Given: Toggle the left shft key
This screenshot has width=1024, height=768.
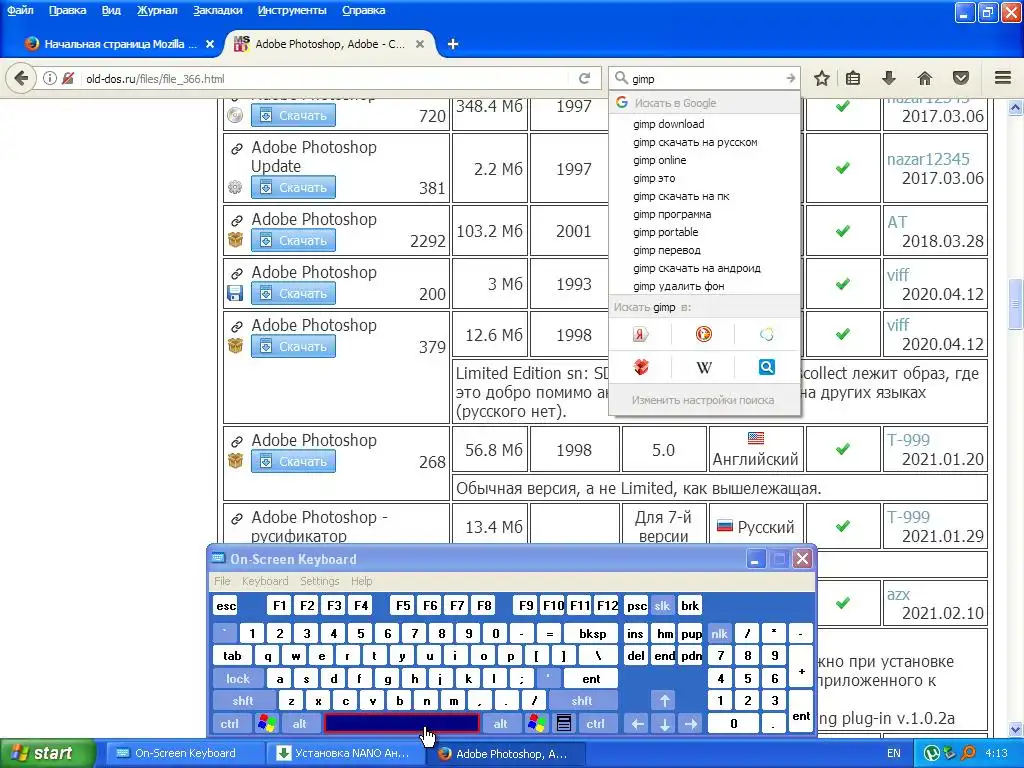Looking at the screenshot, I should click(243, 701).
